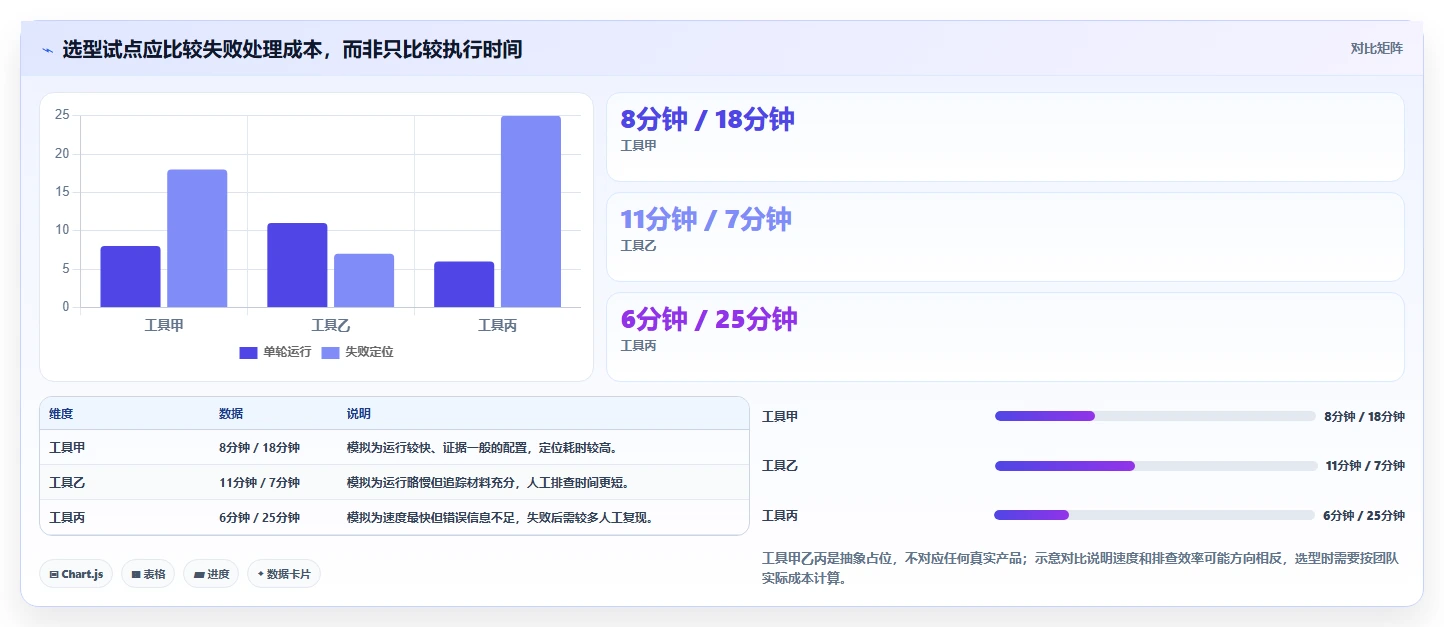Viewport: 1444px width, 627px height.
Task: Click the 进度 tag chip
Action: click(211, 574)
